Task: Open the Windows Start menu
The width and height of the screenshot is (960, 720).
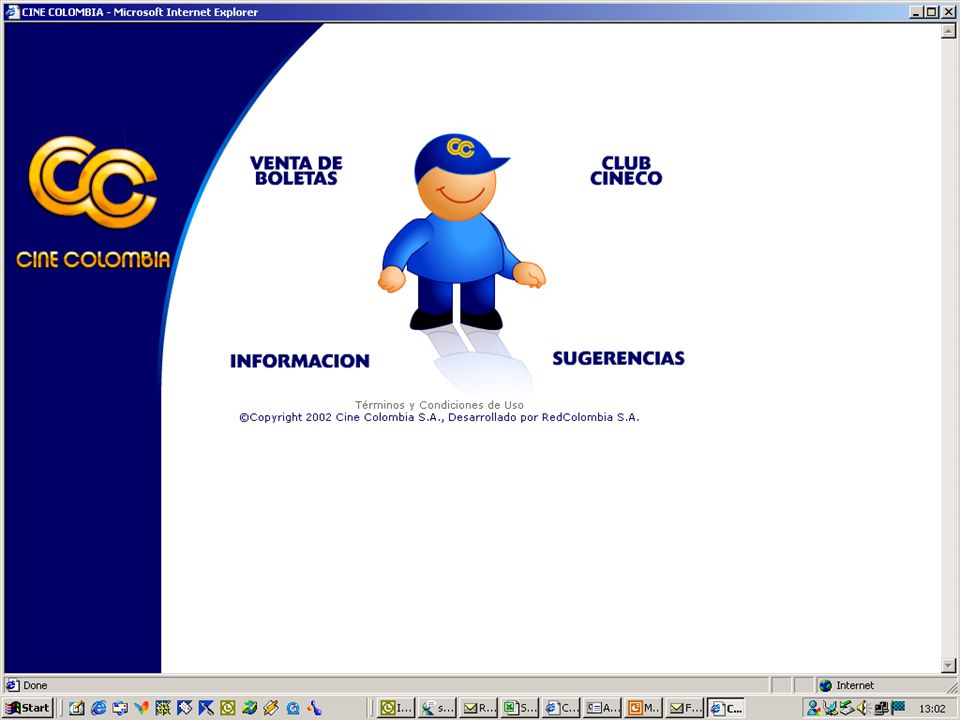Action: tap(28, 708)
